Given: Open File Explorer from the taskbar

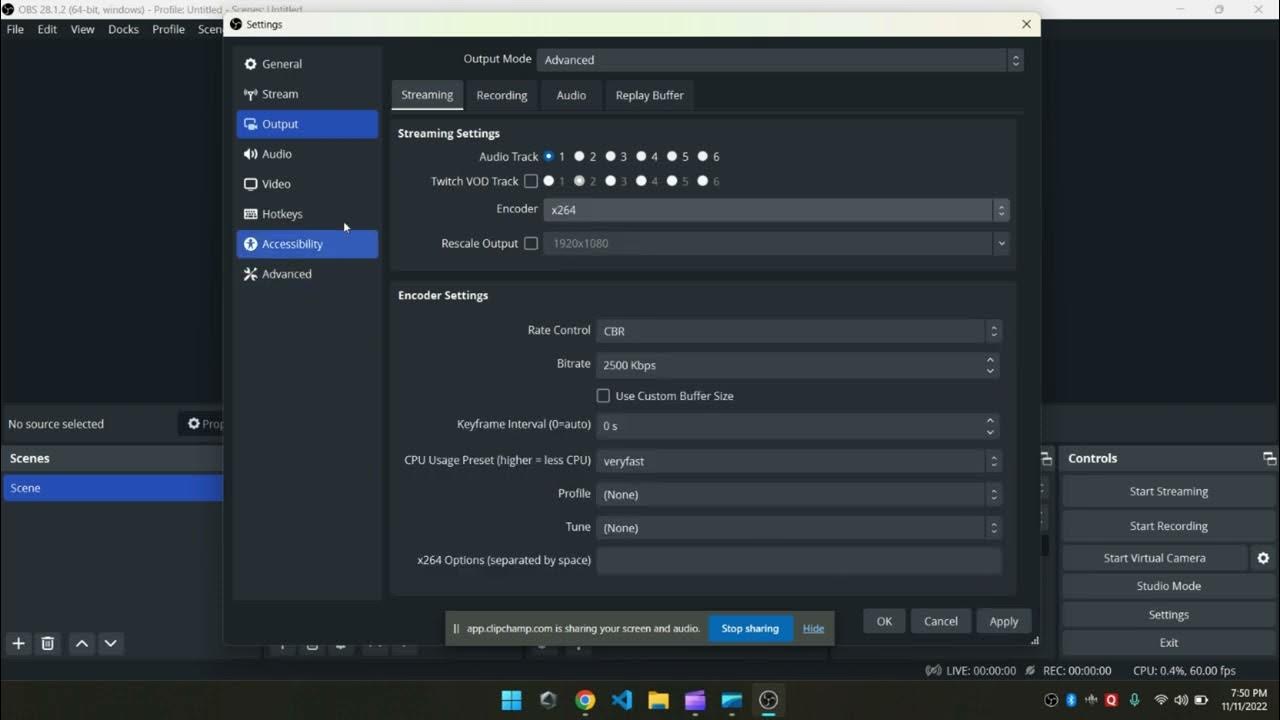Looking at the screenshot, I should pos(658,700).
